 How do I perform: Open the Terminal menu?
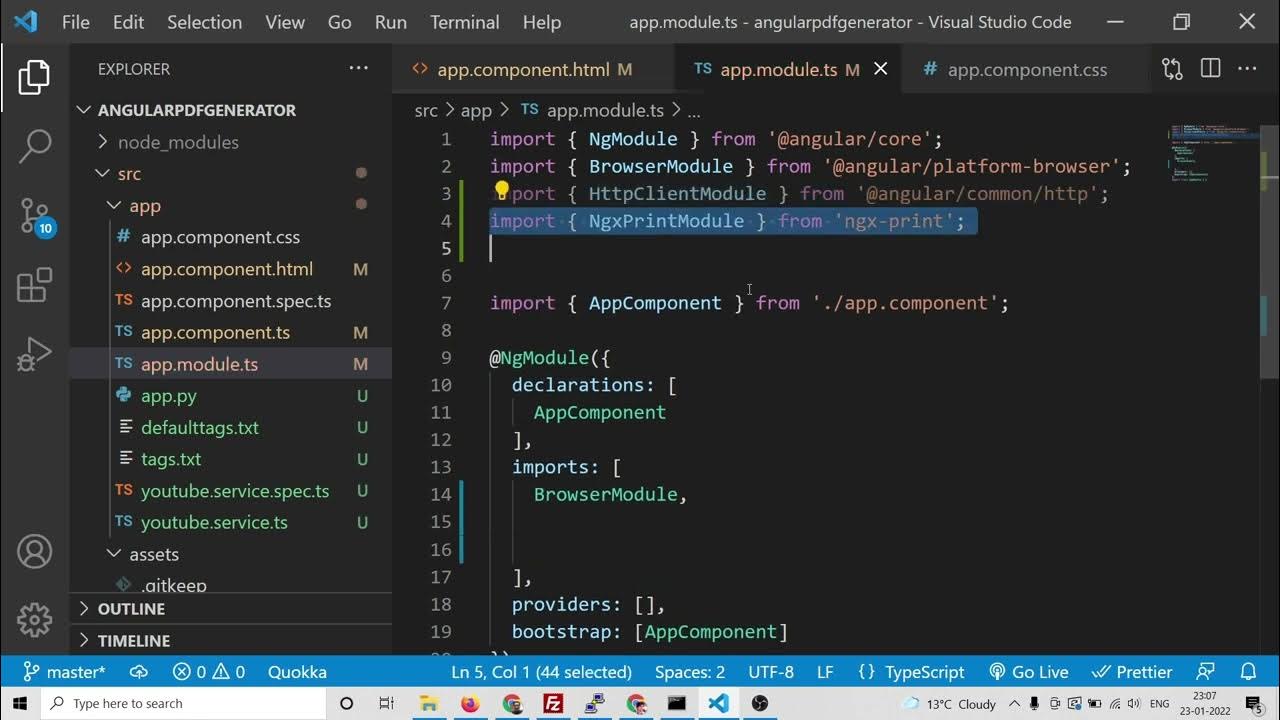(464, 22)
